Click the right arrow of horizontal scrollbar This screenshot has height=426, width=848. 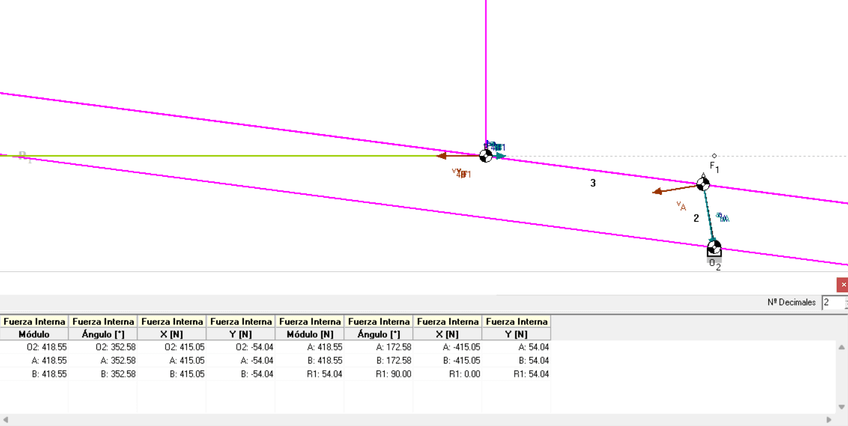(831, 419)
